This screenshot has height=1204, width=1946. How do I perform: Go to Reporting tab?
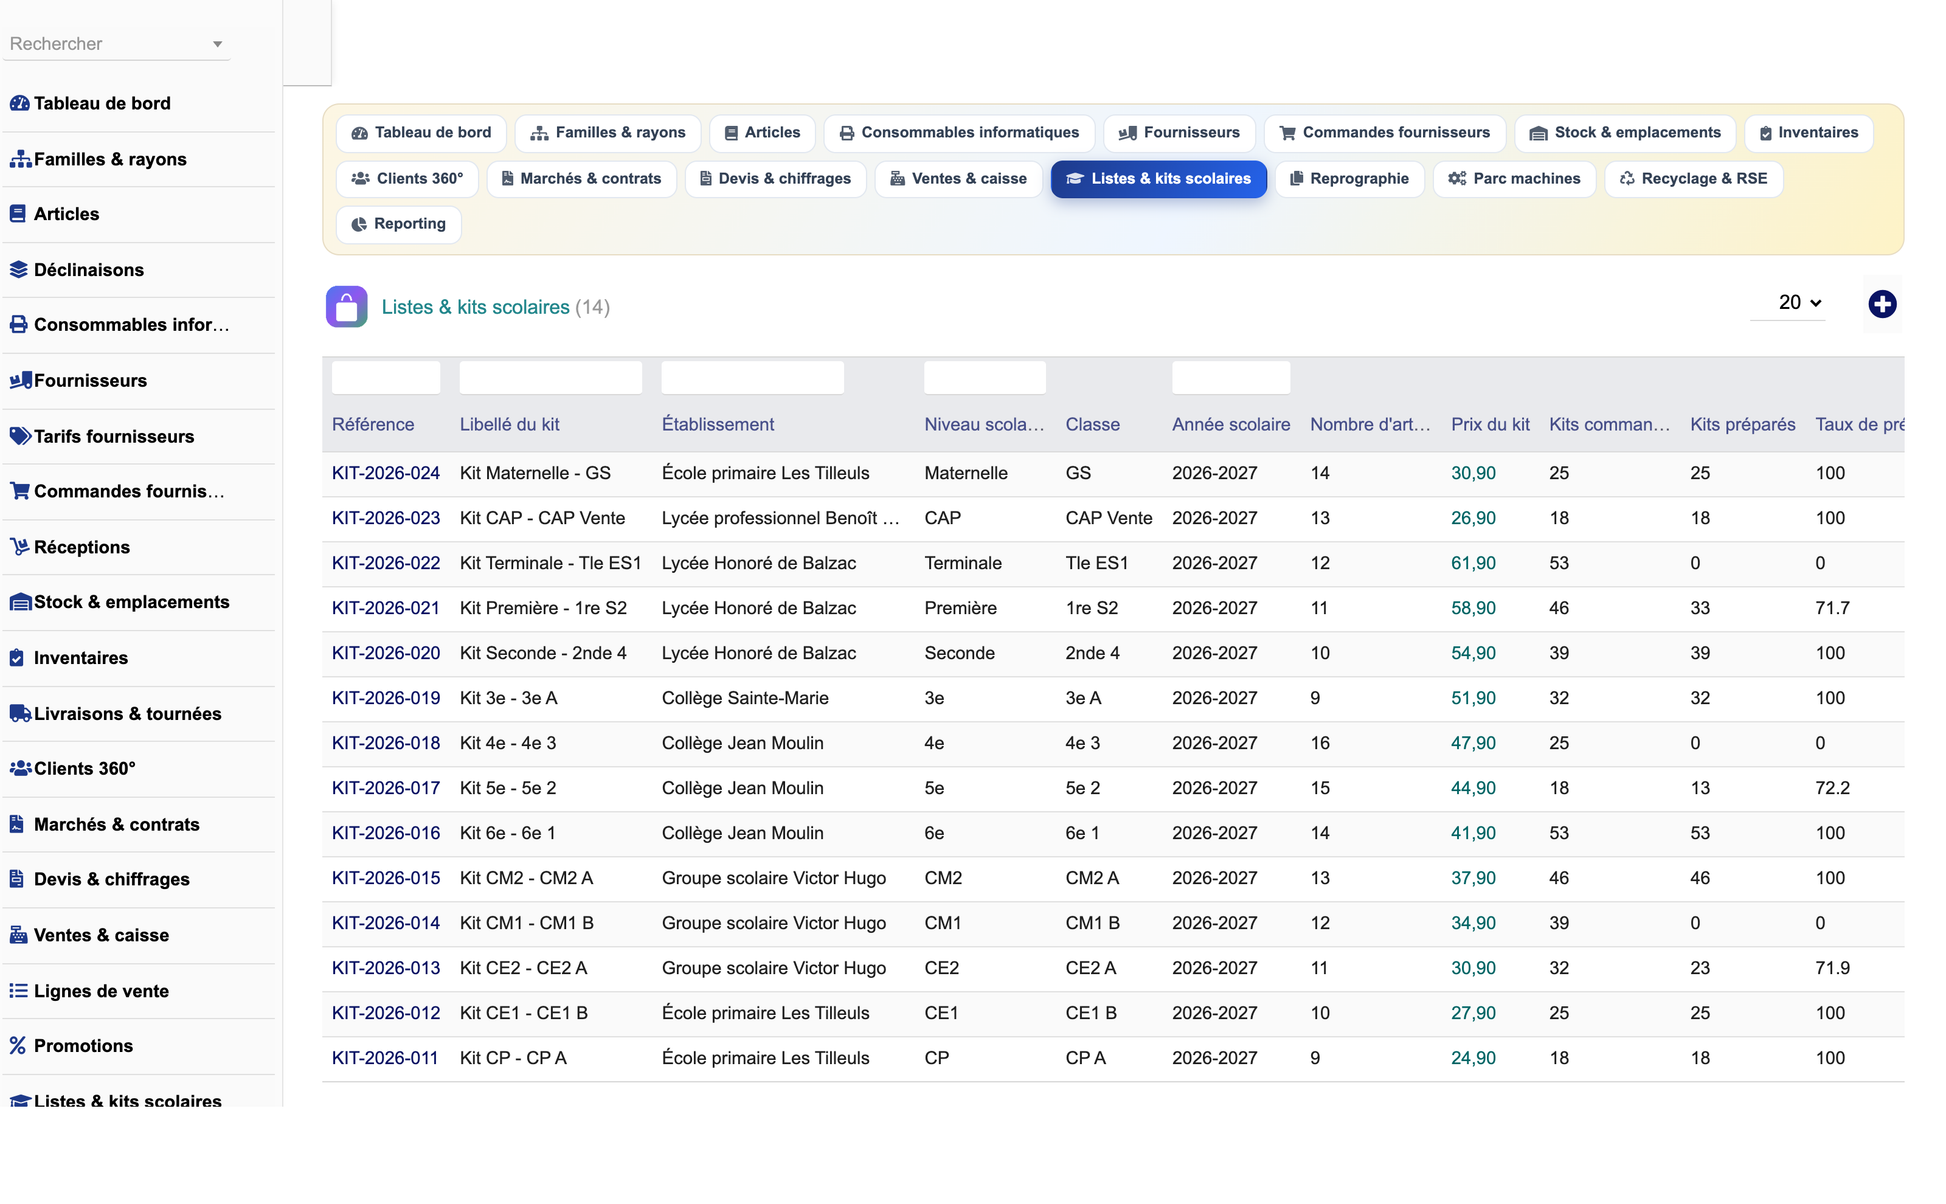[x=398, y=224]
